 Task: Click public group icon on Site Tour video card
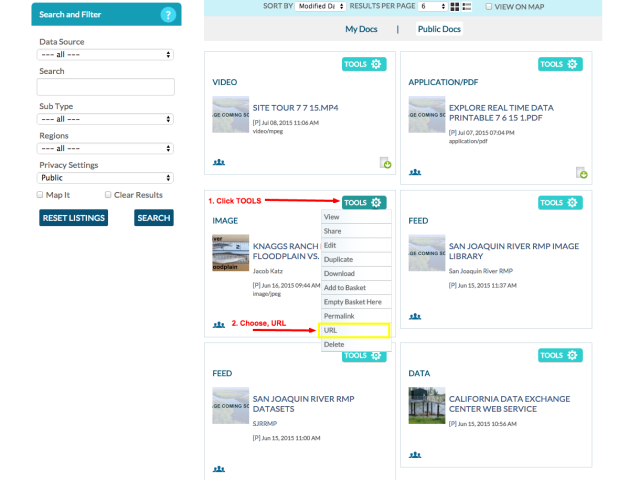219,161
